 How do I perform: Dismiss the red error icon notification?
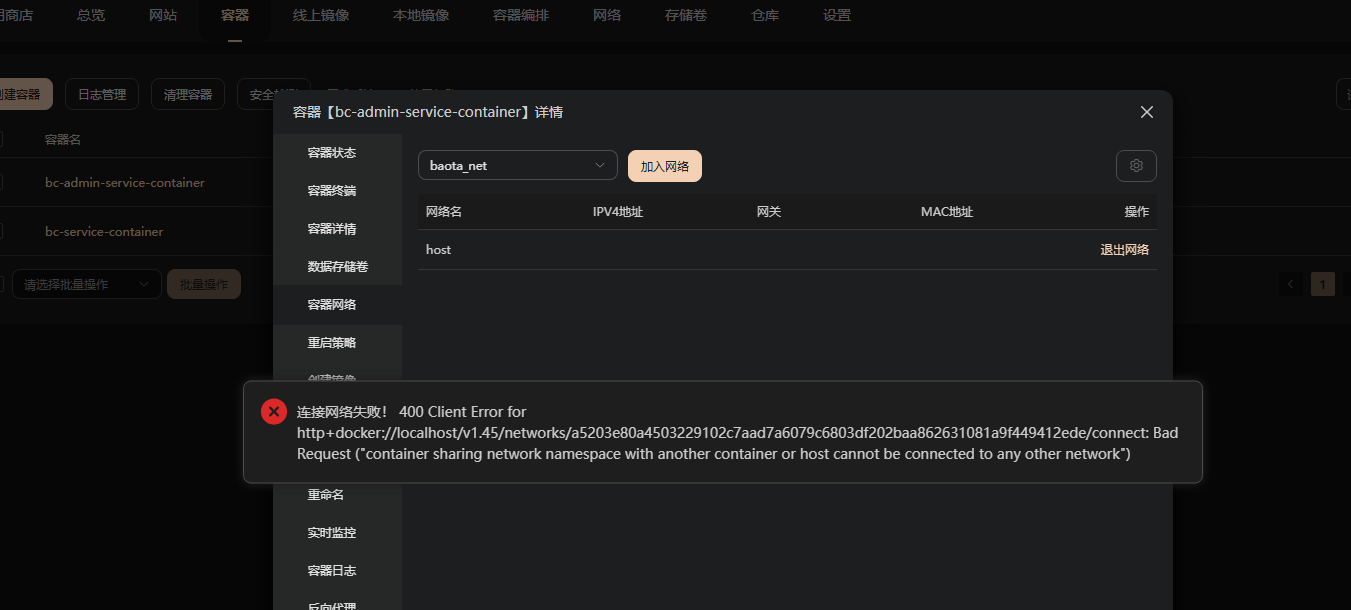click(274, 412)
